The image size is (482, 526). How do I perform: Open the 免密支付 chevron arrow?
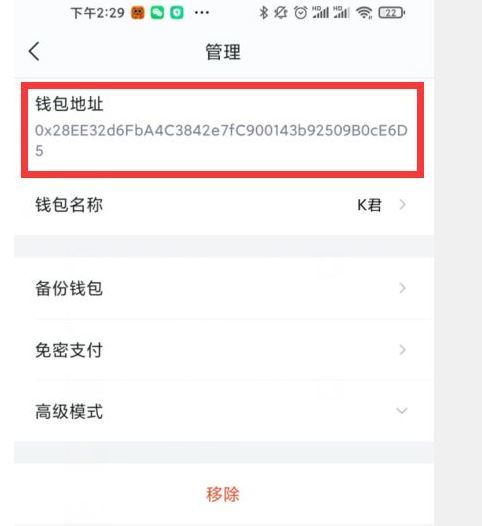tap(403, 350)
